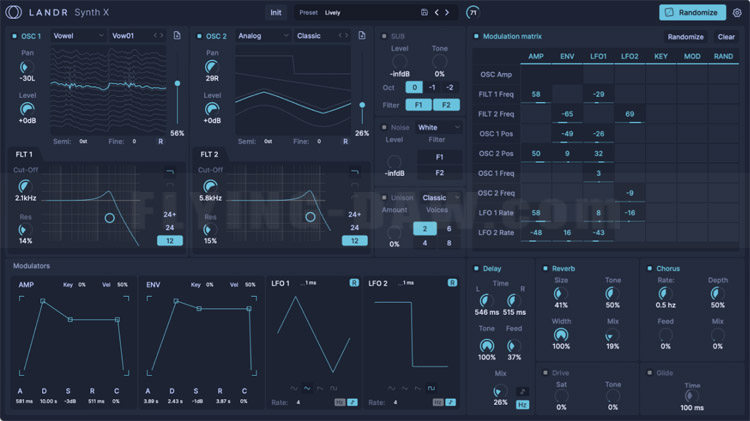This screenshot has width=750, height=421.
Task: Load a wavetable file for OSC 2
Action: [x=362, y=35]
